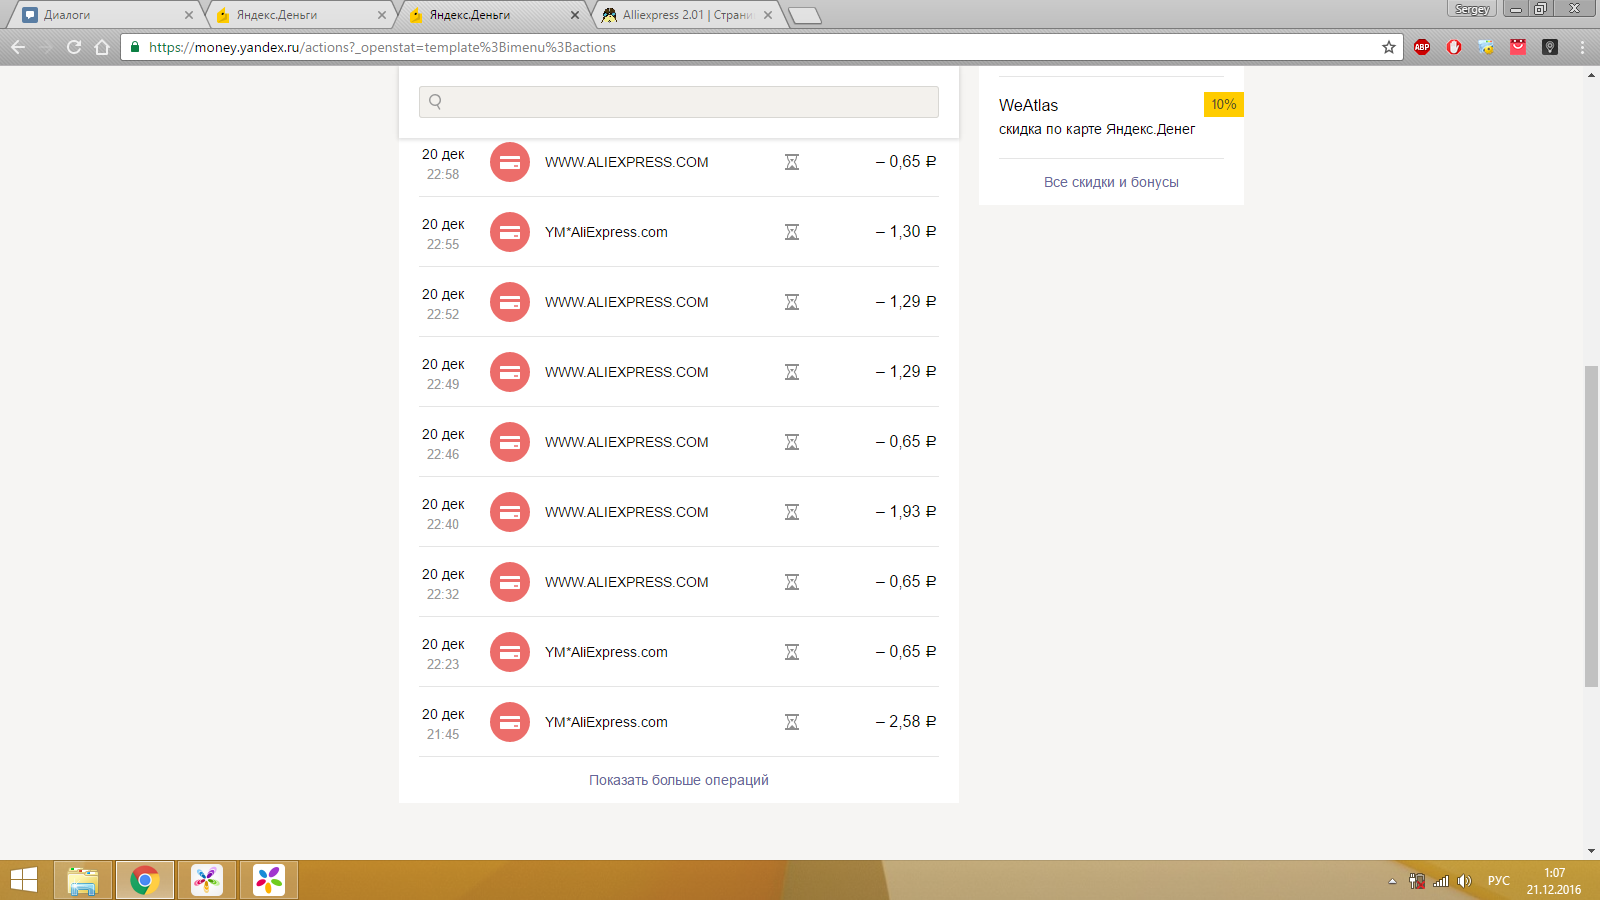
Task: Click the Chrome icon in the taskbar
Action: (x=145, y=880)
